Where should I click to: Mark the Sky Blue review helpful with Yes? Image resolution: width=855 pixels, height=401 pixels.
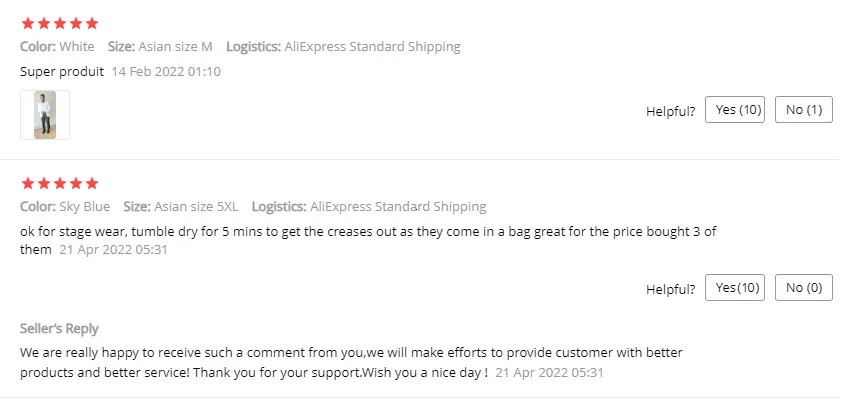[735, 288]
